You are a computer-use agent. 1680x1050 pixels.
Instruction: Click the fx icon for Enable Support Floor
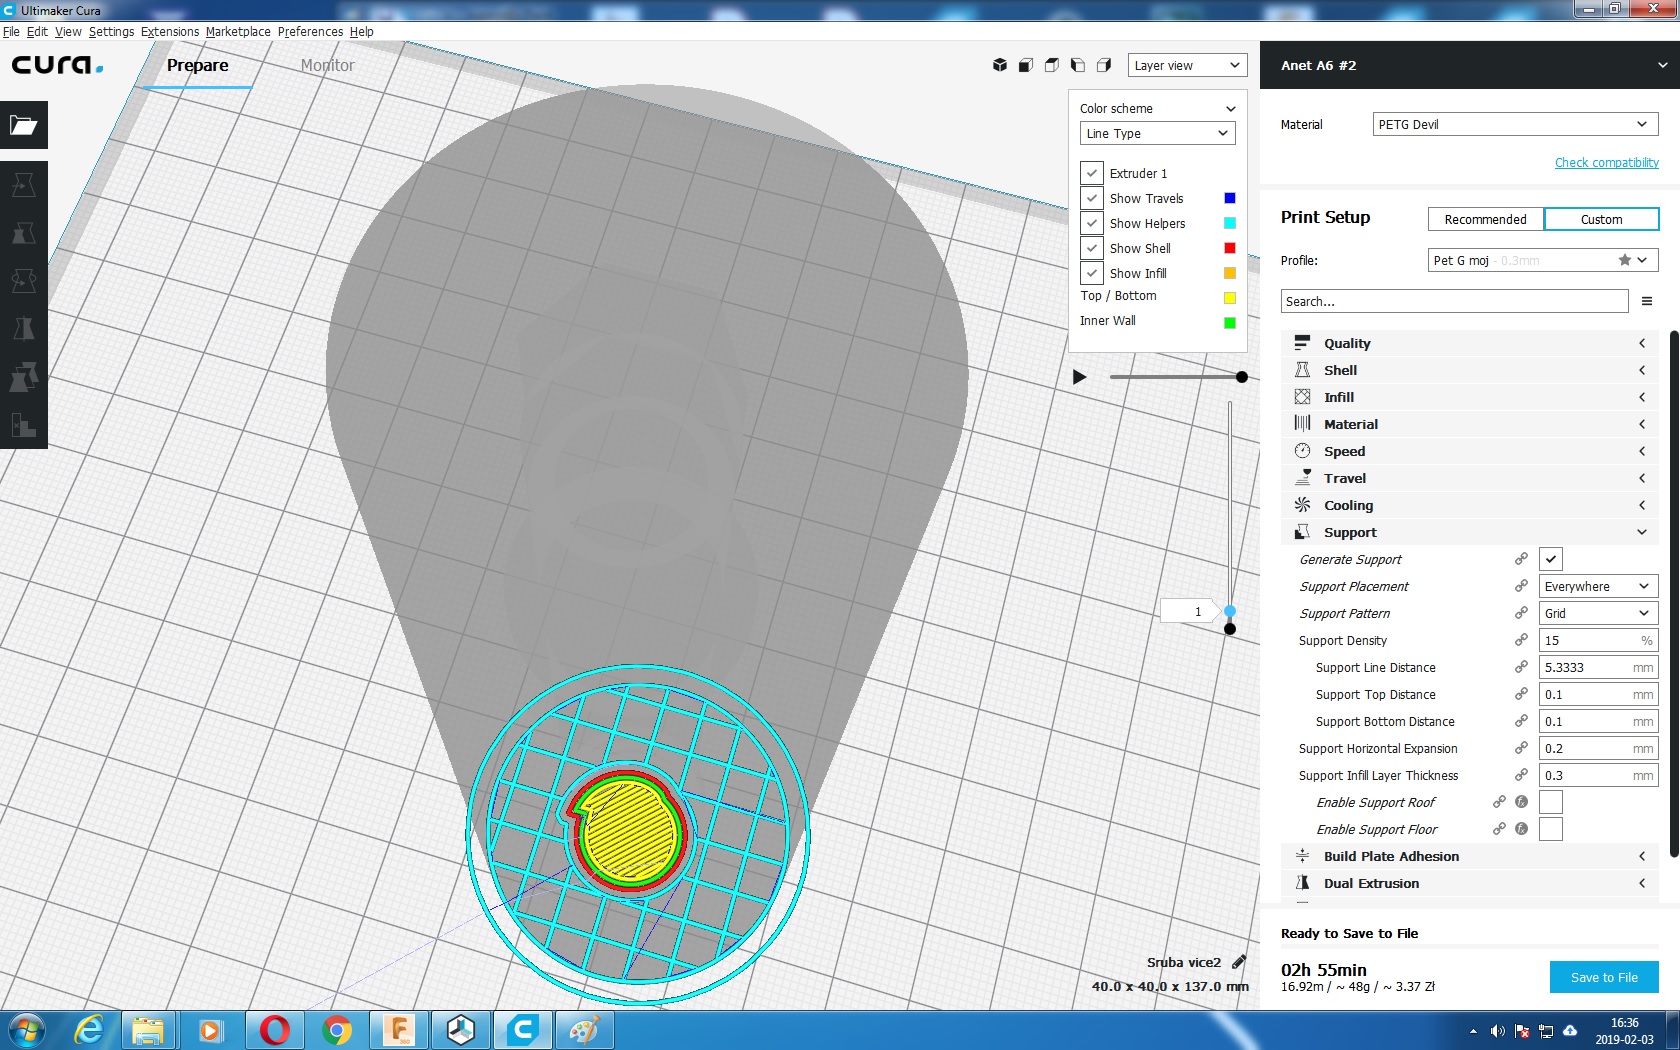1521,829
